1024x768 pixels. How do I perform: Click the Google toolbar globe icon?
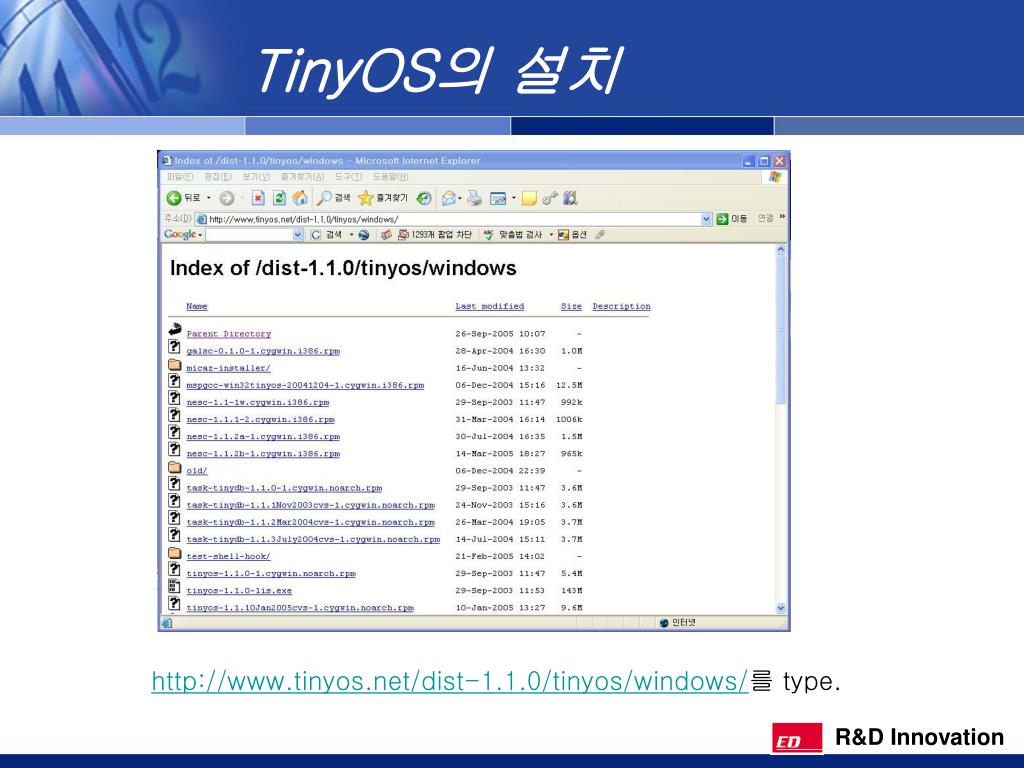coord(364,235)
